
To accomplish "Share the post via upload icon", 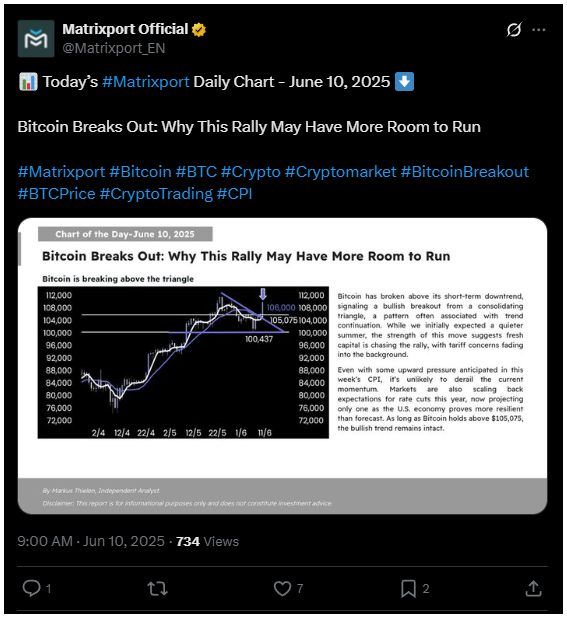I will click(534, 588).
